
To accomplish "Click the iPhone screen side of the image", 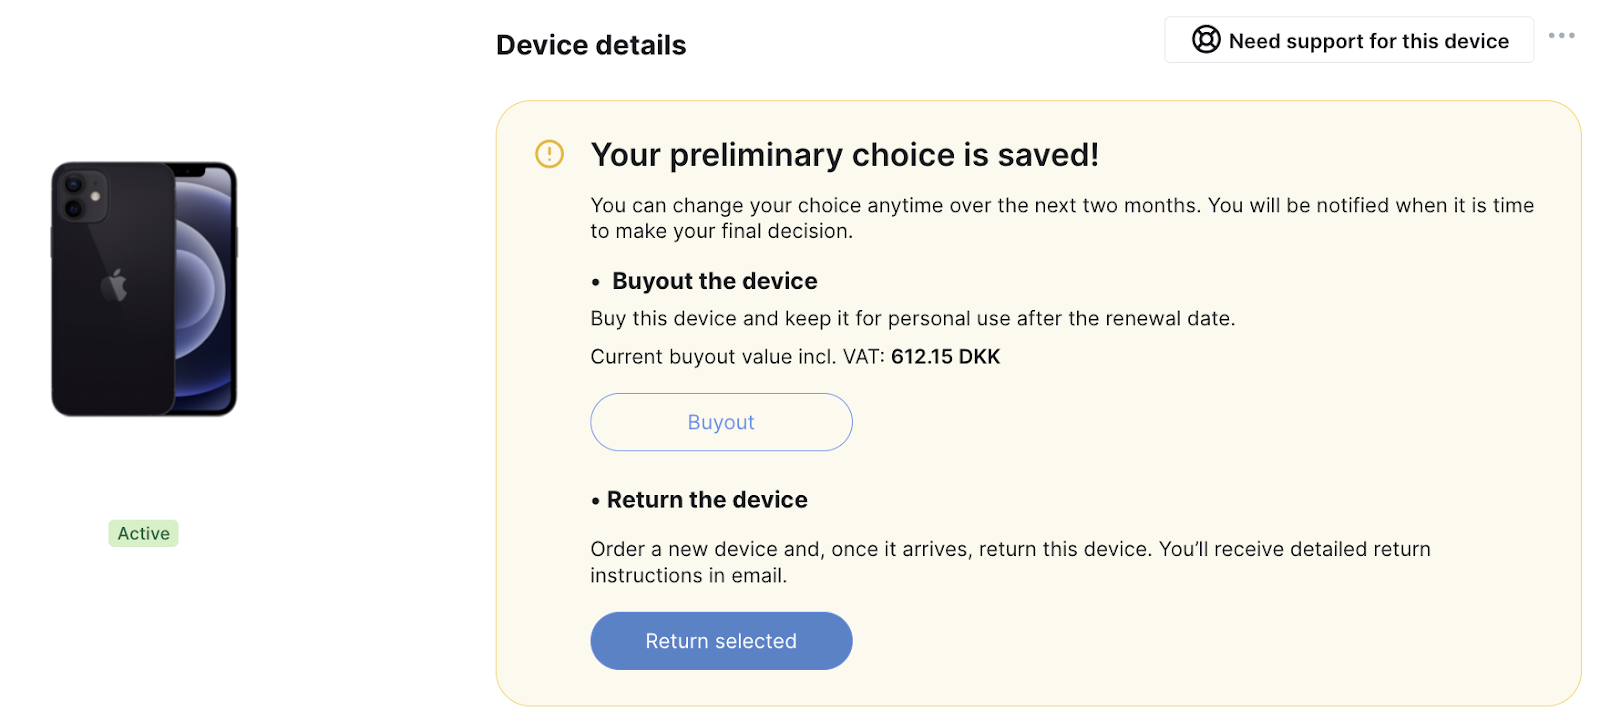I will 206,288.
